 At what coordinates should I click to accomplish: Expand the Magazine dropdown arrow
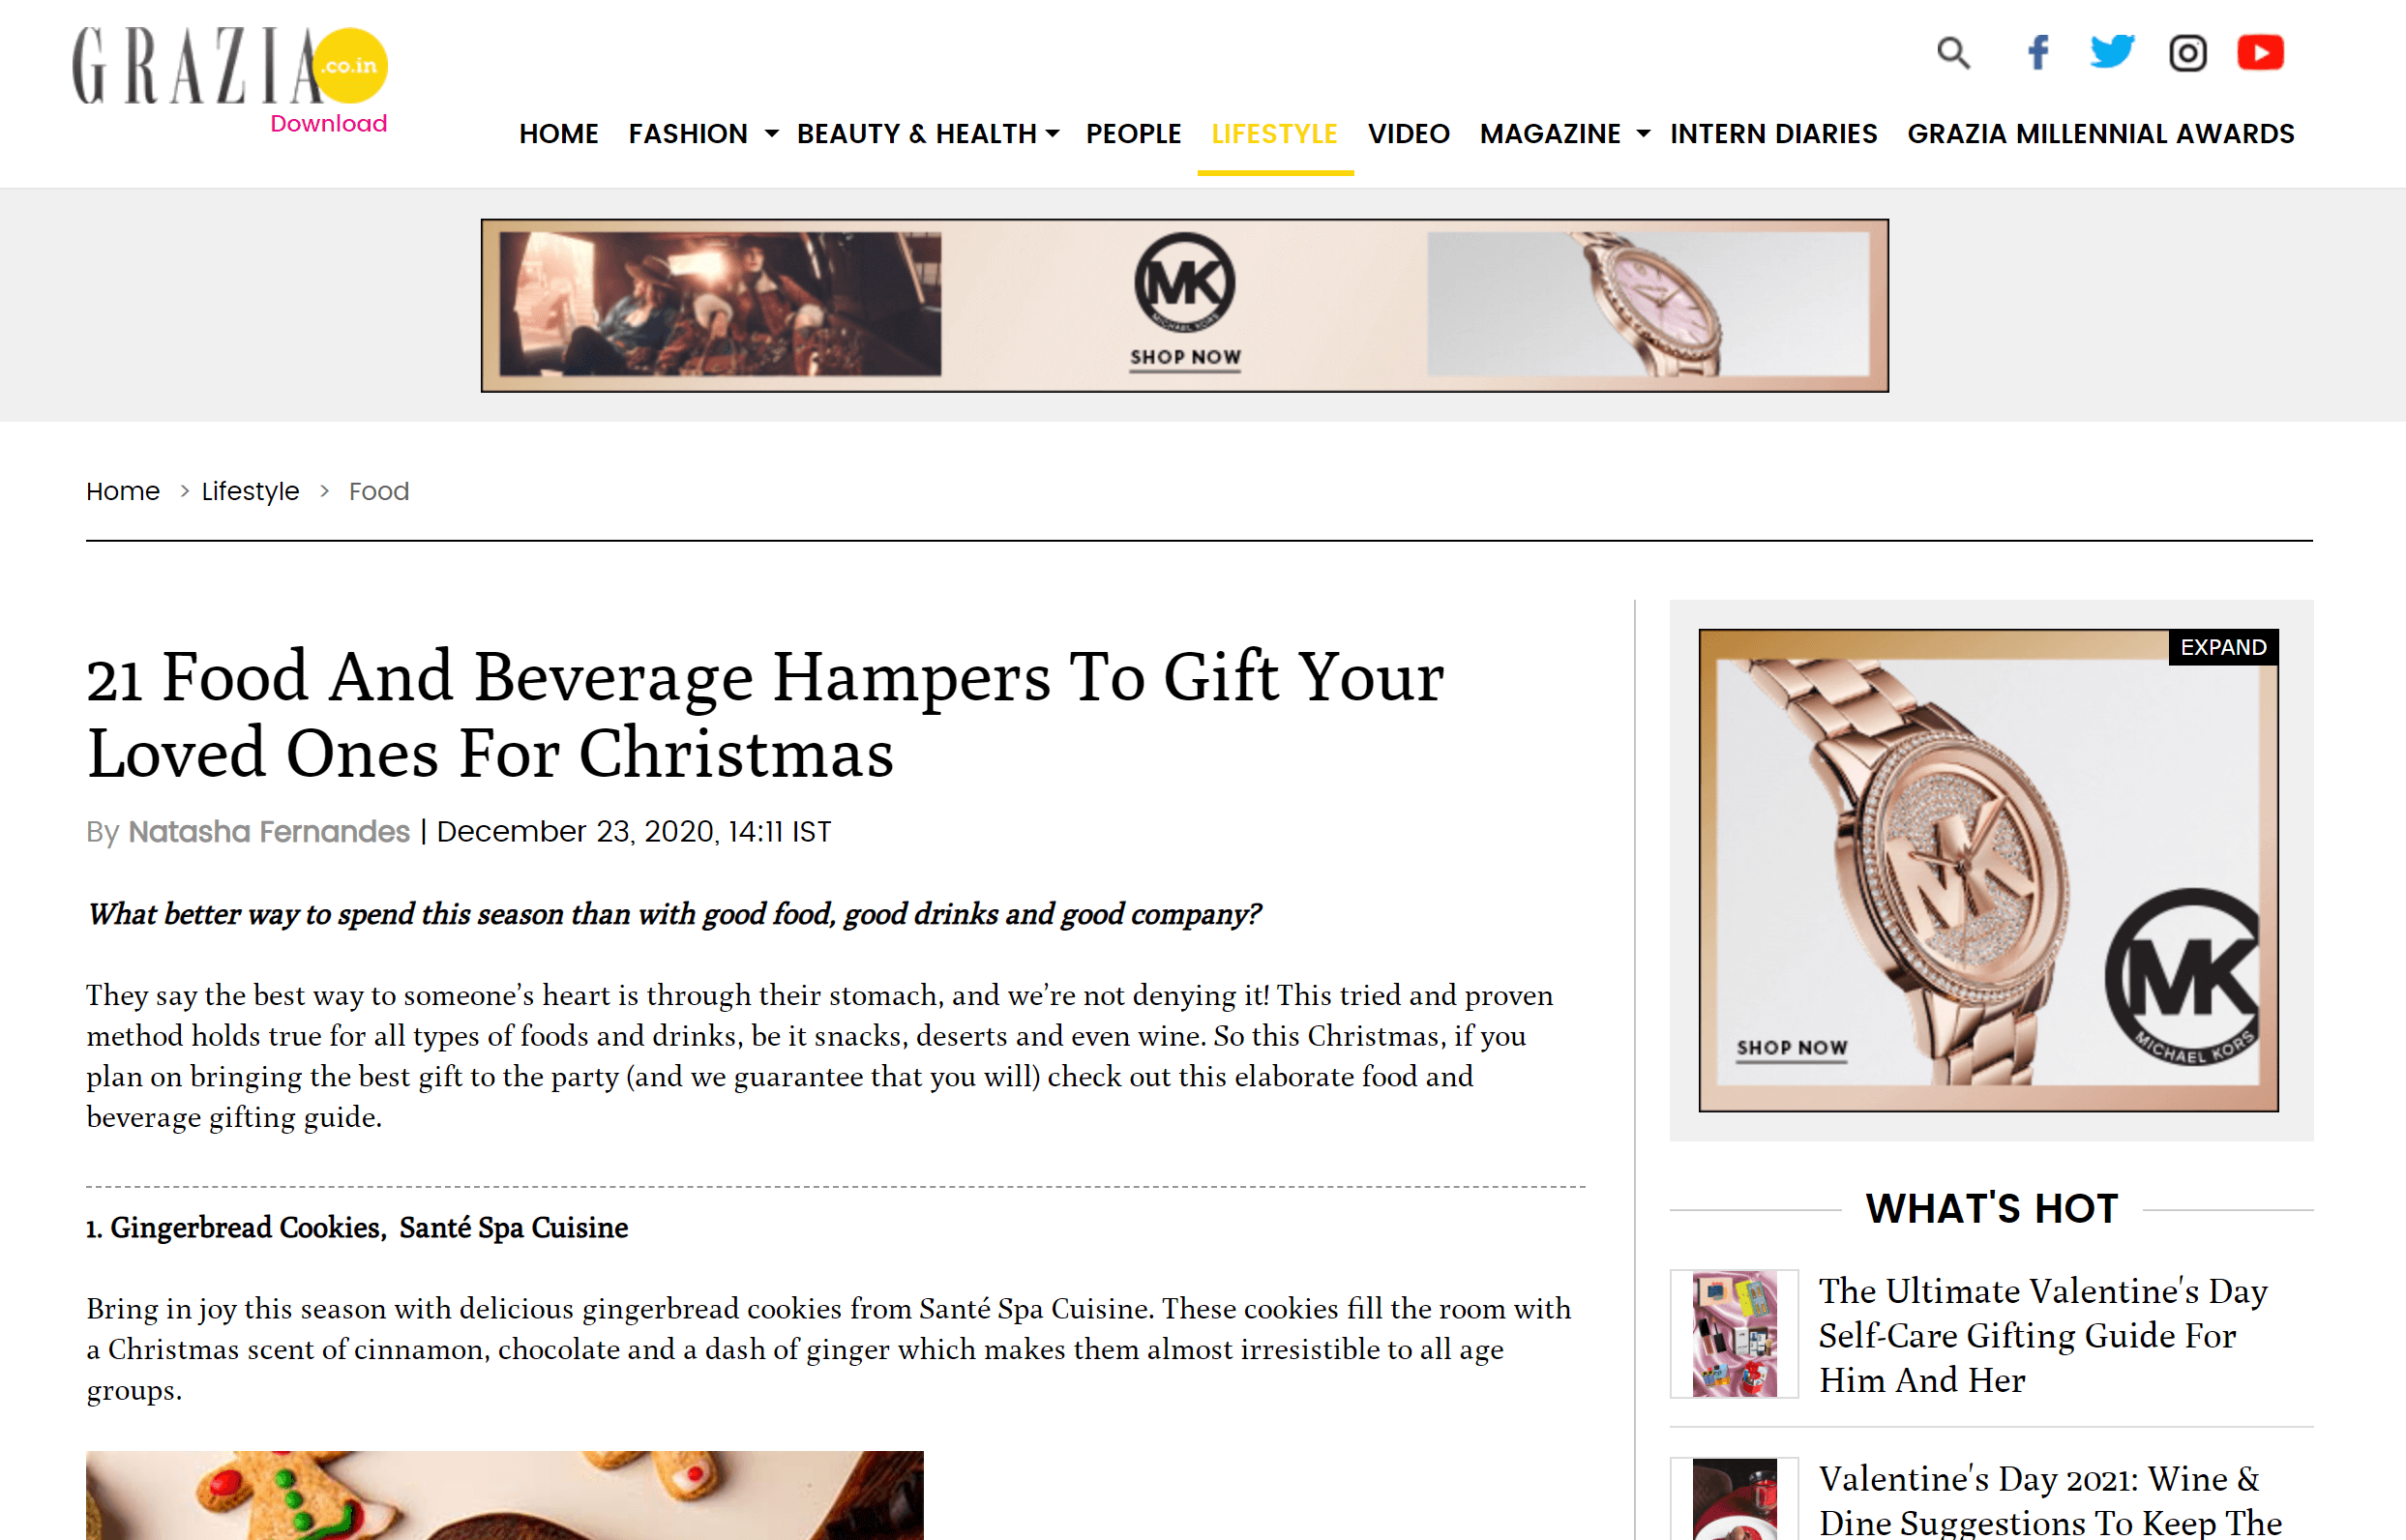point(1643,133)
